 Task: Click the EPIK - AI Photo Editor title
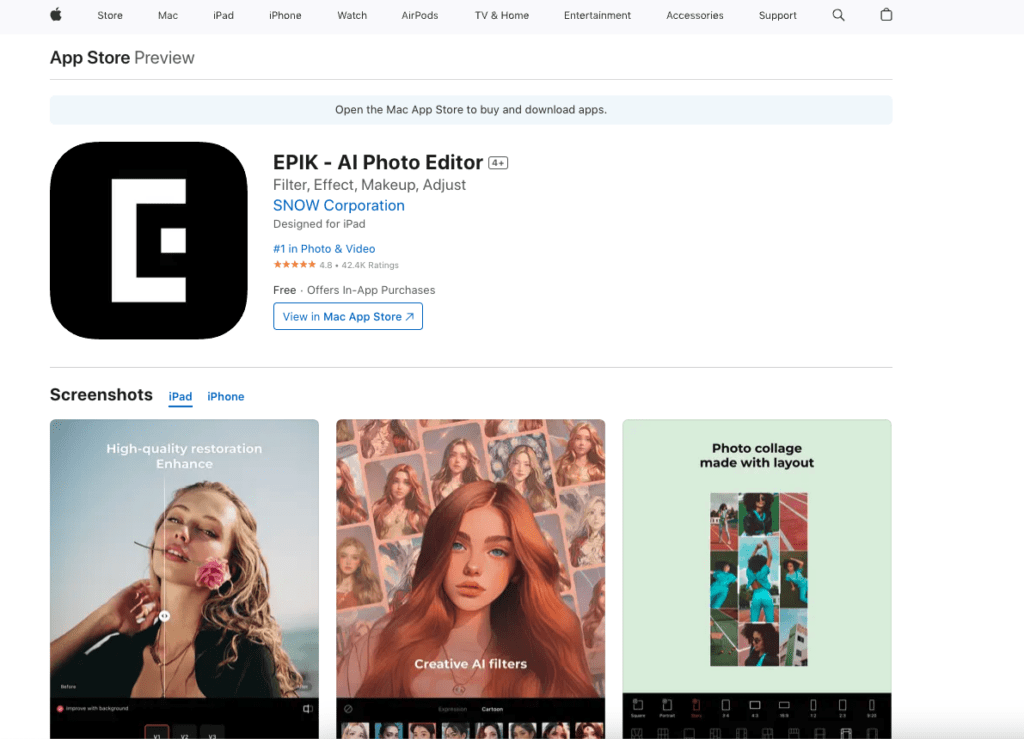378,162
